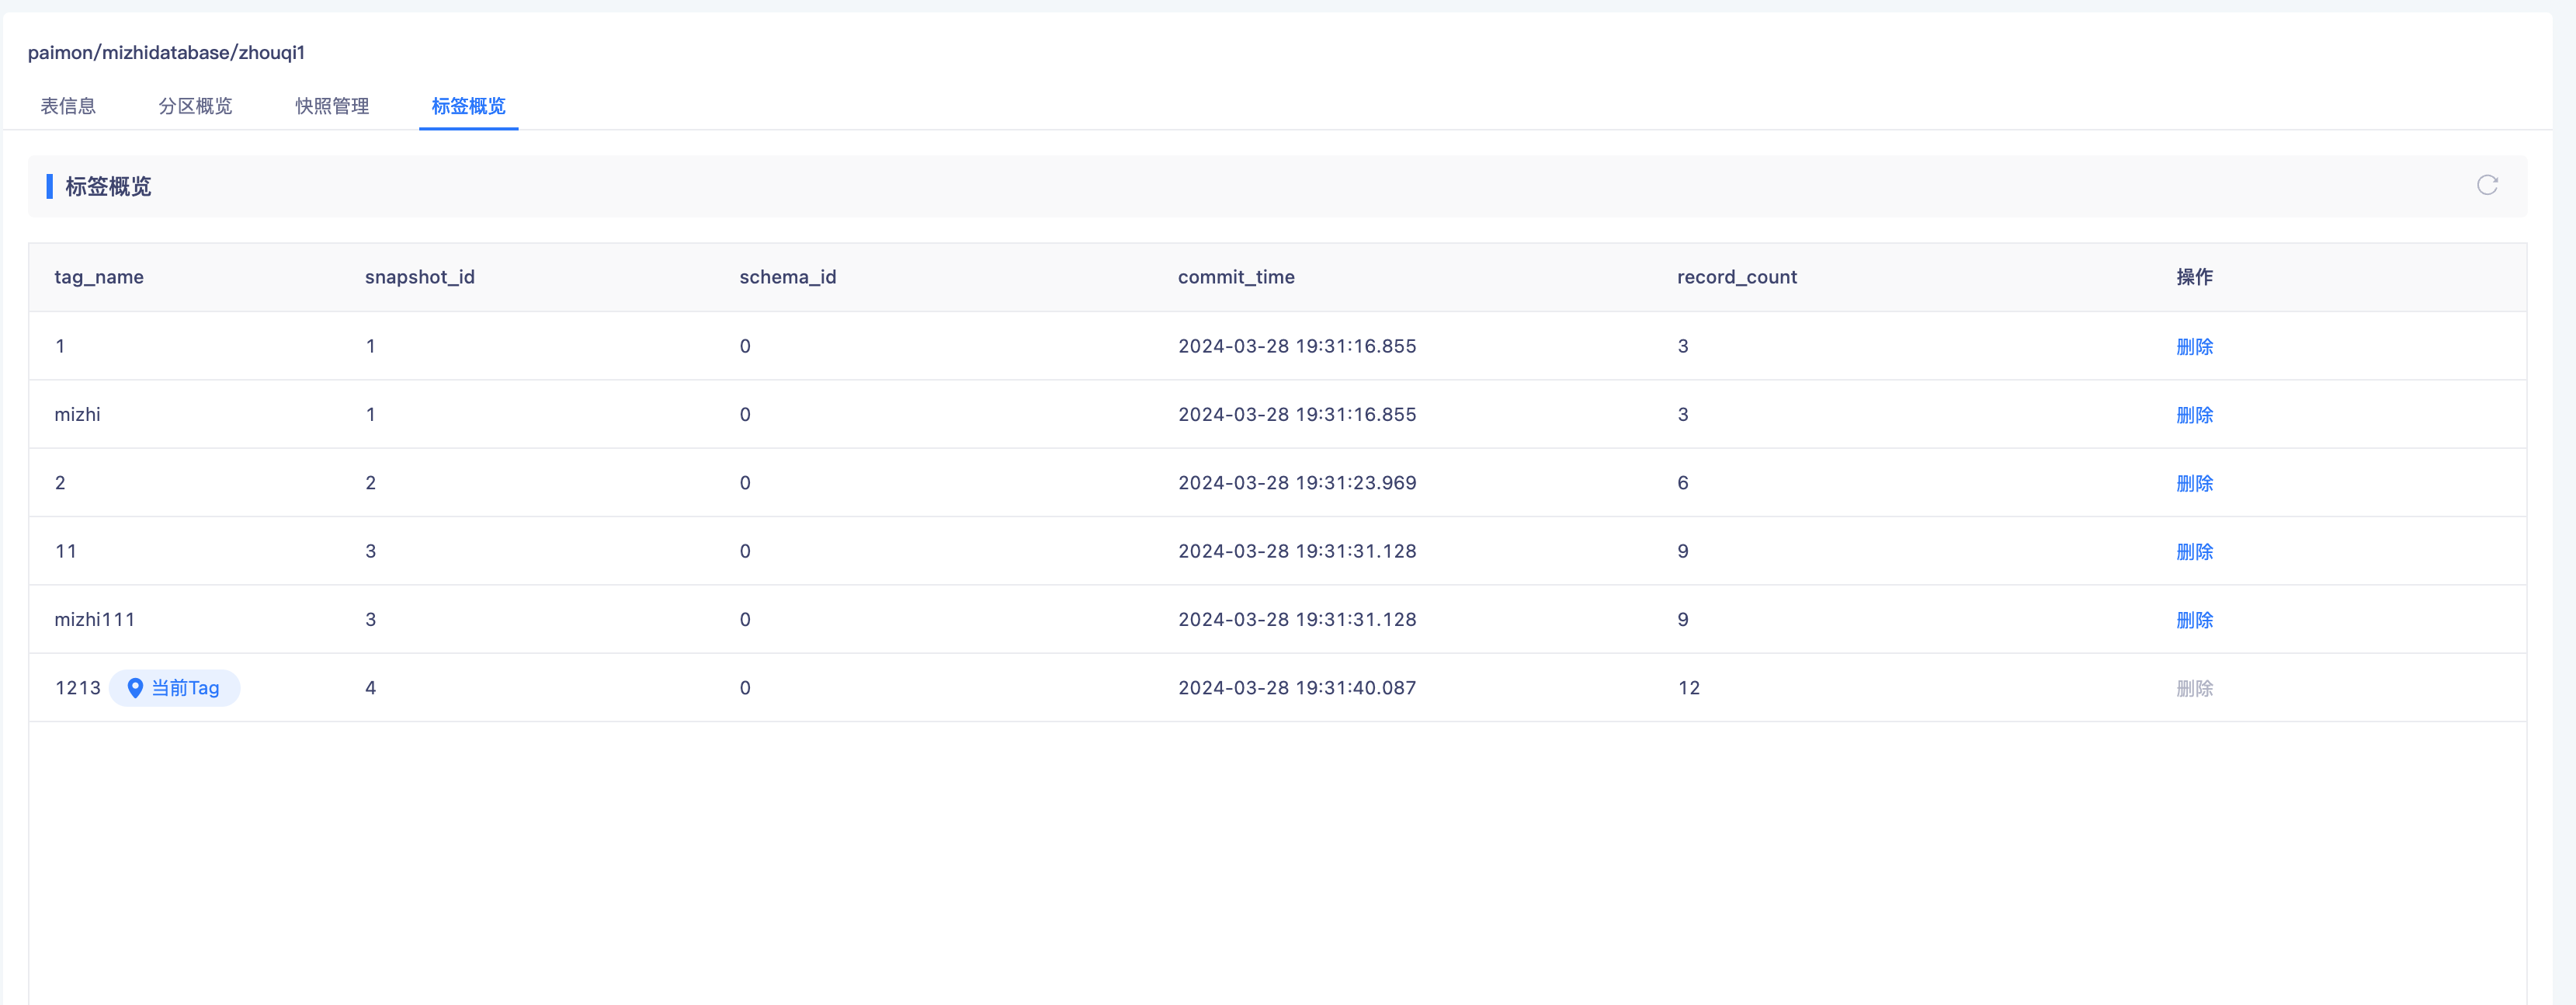Click the schema_id column header

coord(788,277)
